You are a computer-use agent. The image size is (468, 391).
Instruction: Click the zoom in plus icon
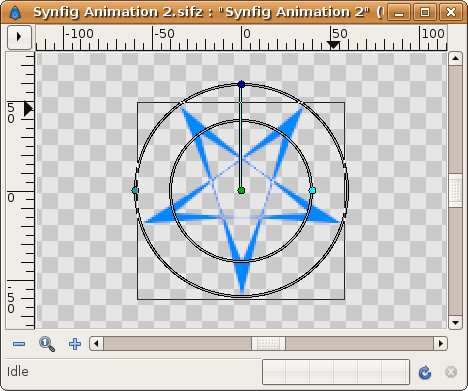75,344
